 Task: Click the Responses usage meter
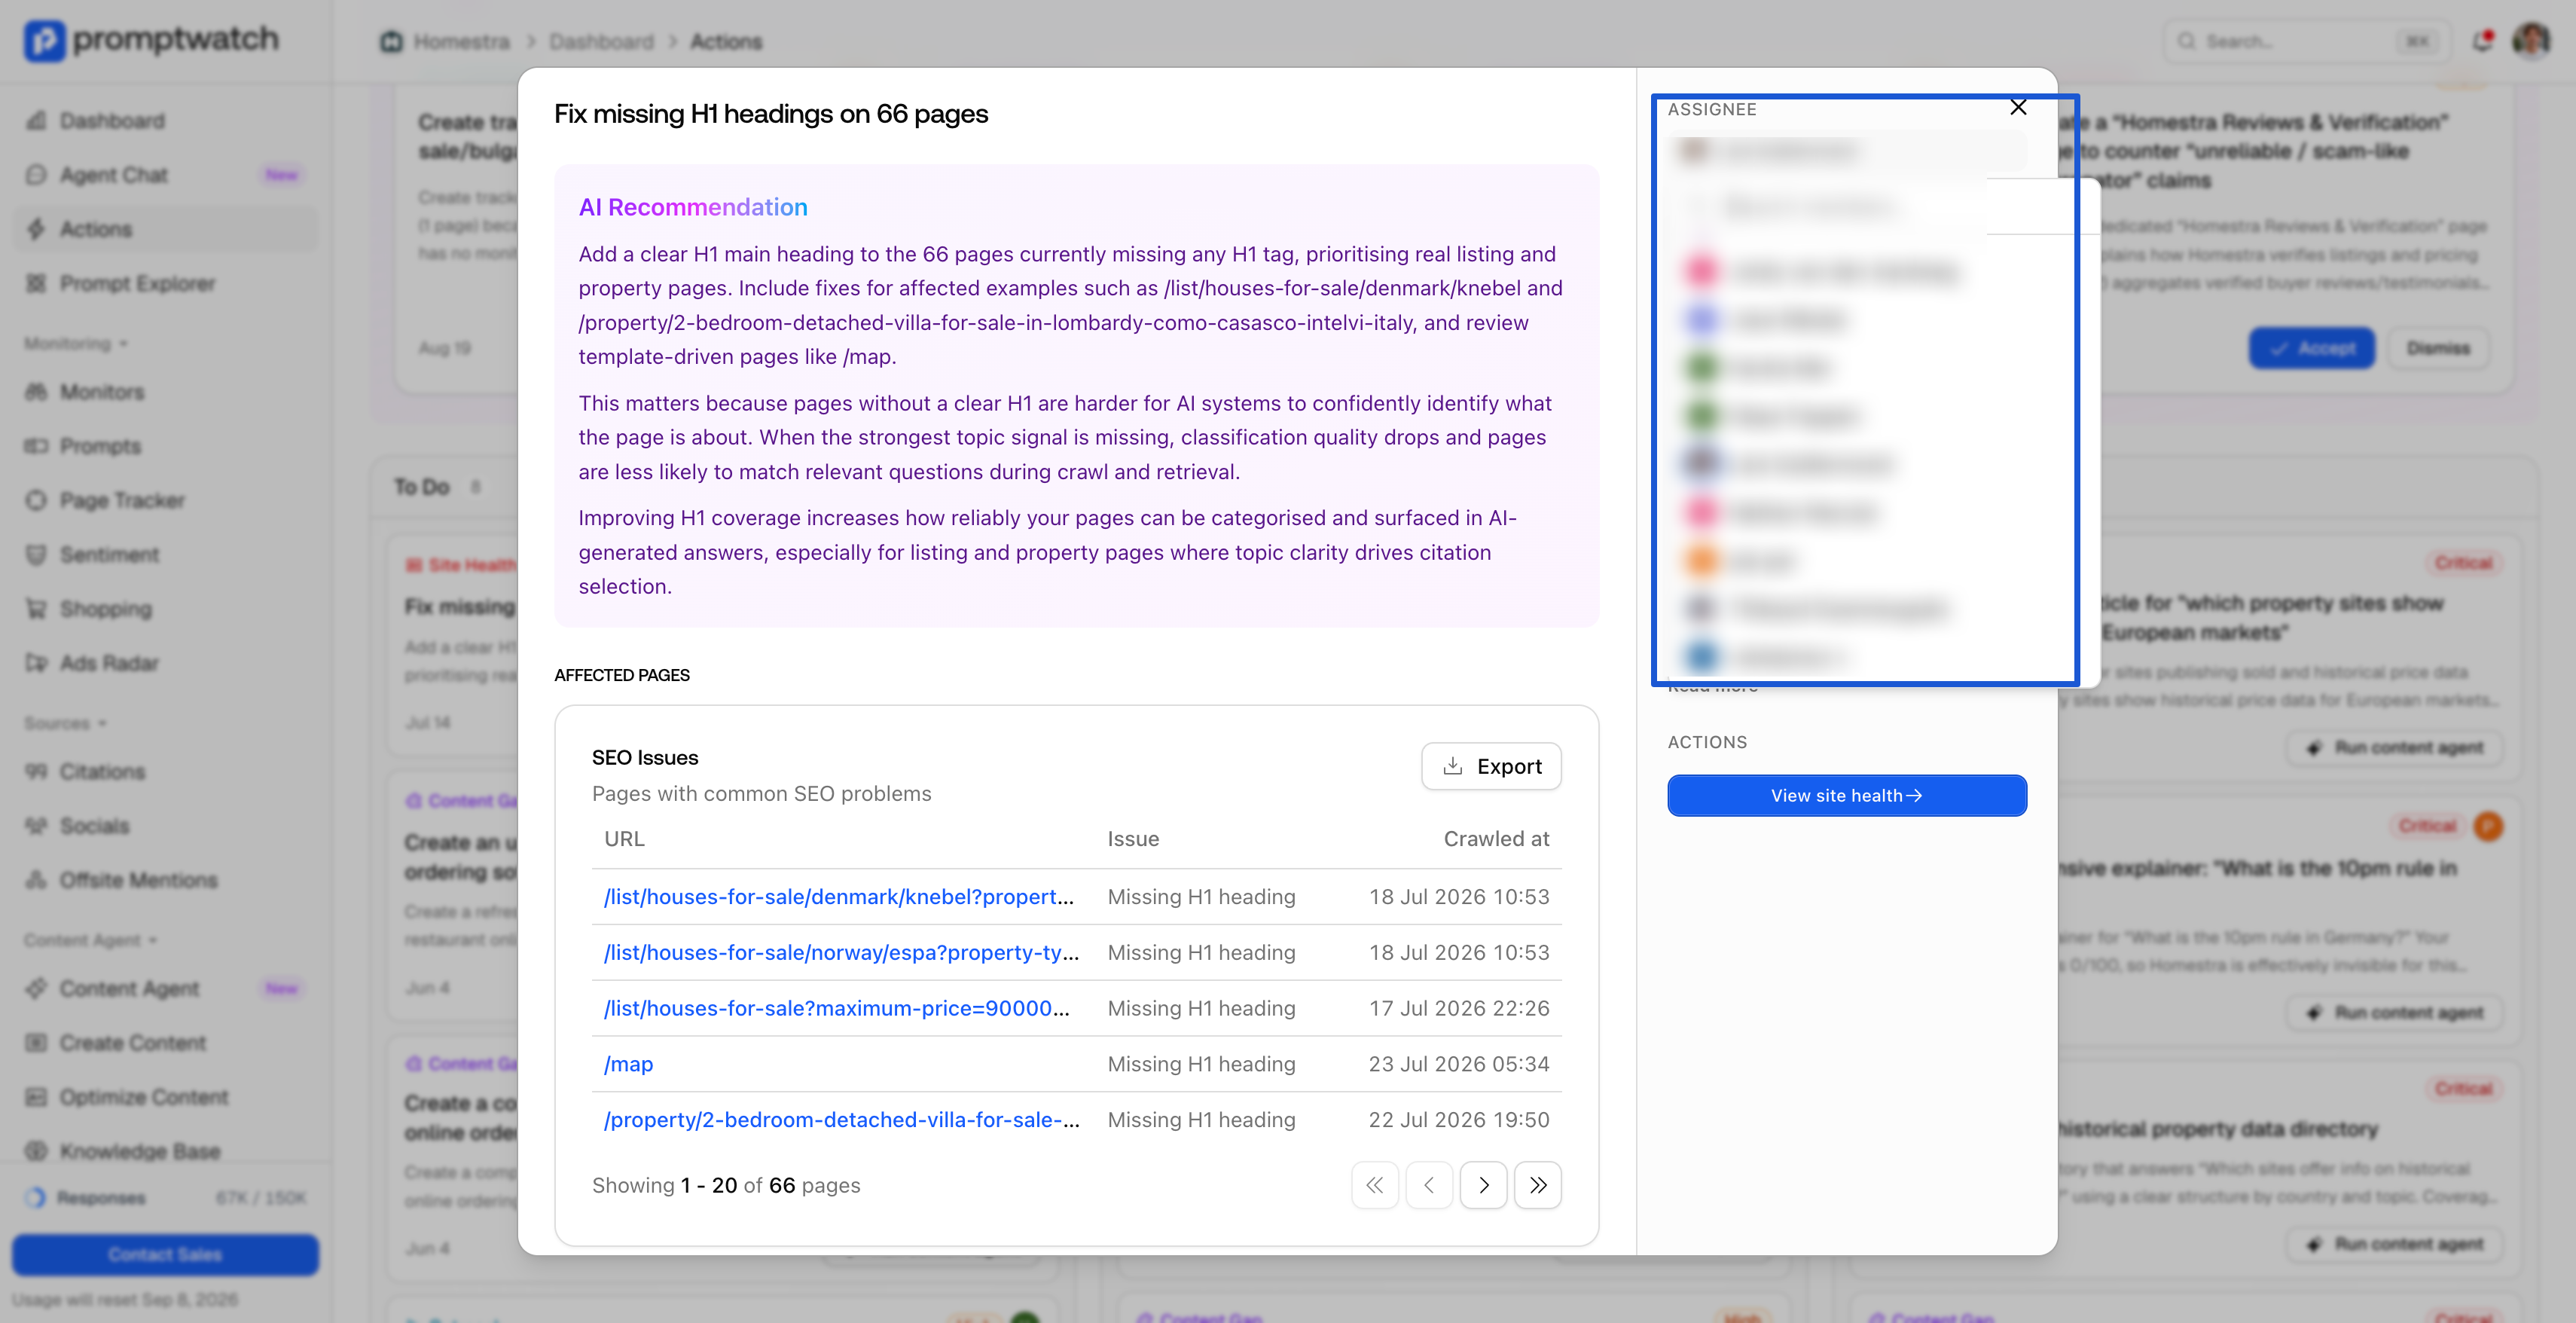click(165, 1197)
